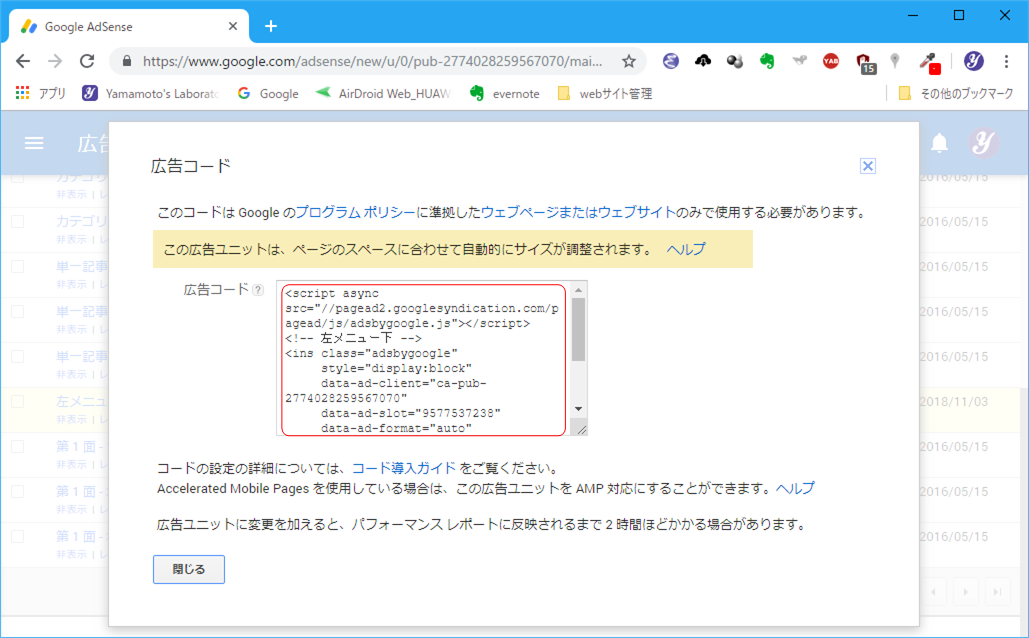This screenshot has width=1029, height=638.
Task: Bookmark this page with the star icon
Action: point(629,61)
